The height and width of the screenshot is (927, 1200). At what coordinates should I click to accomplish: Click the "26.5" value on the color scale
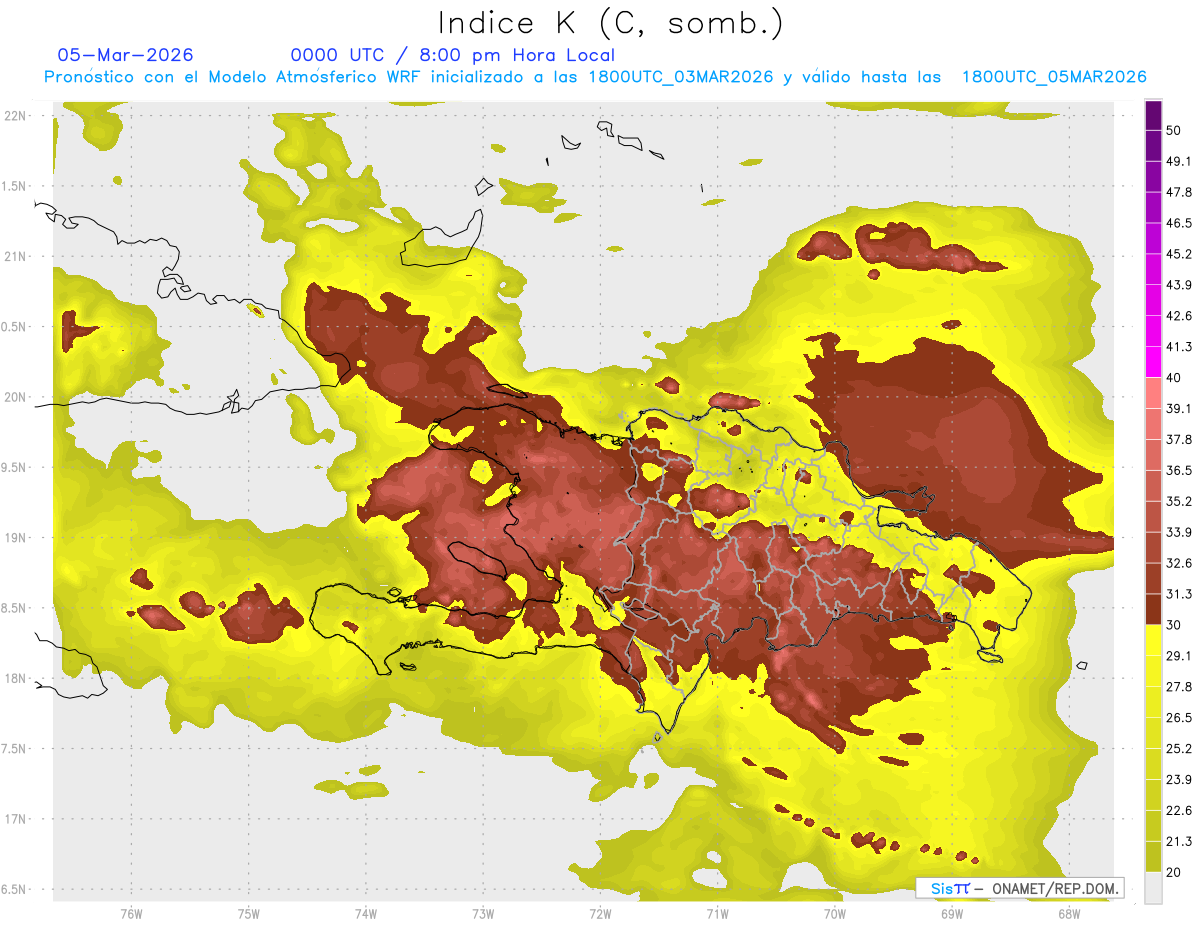click(x=1179, y=717)
